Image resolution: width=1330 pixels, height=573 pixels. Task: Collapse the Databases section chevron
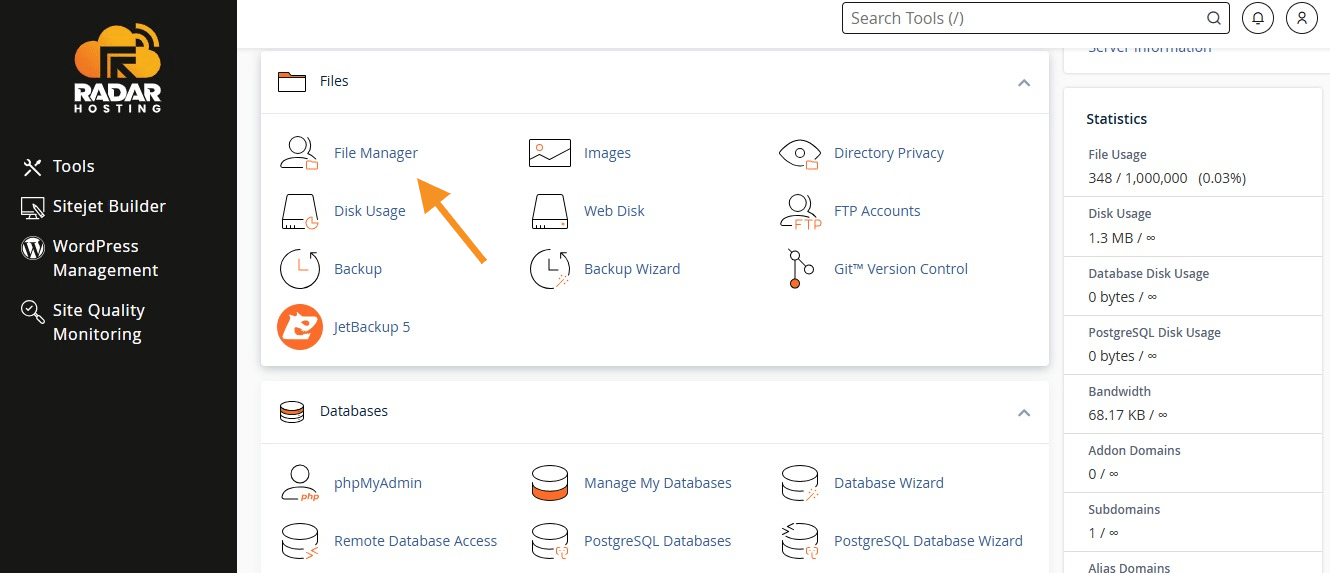point(1024,412)
